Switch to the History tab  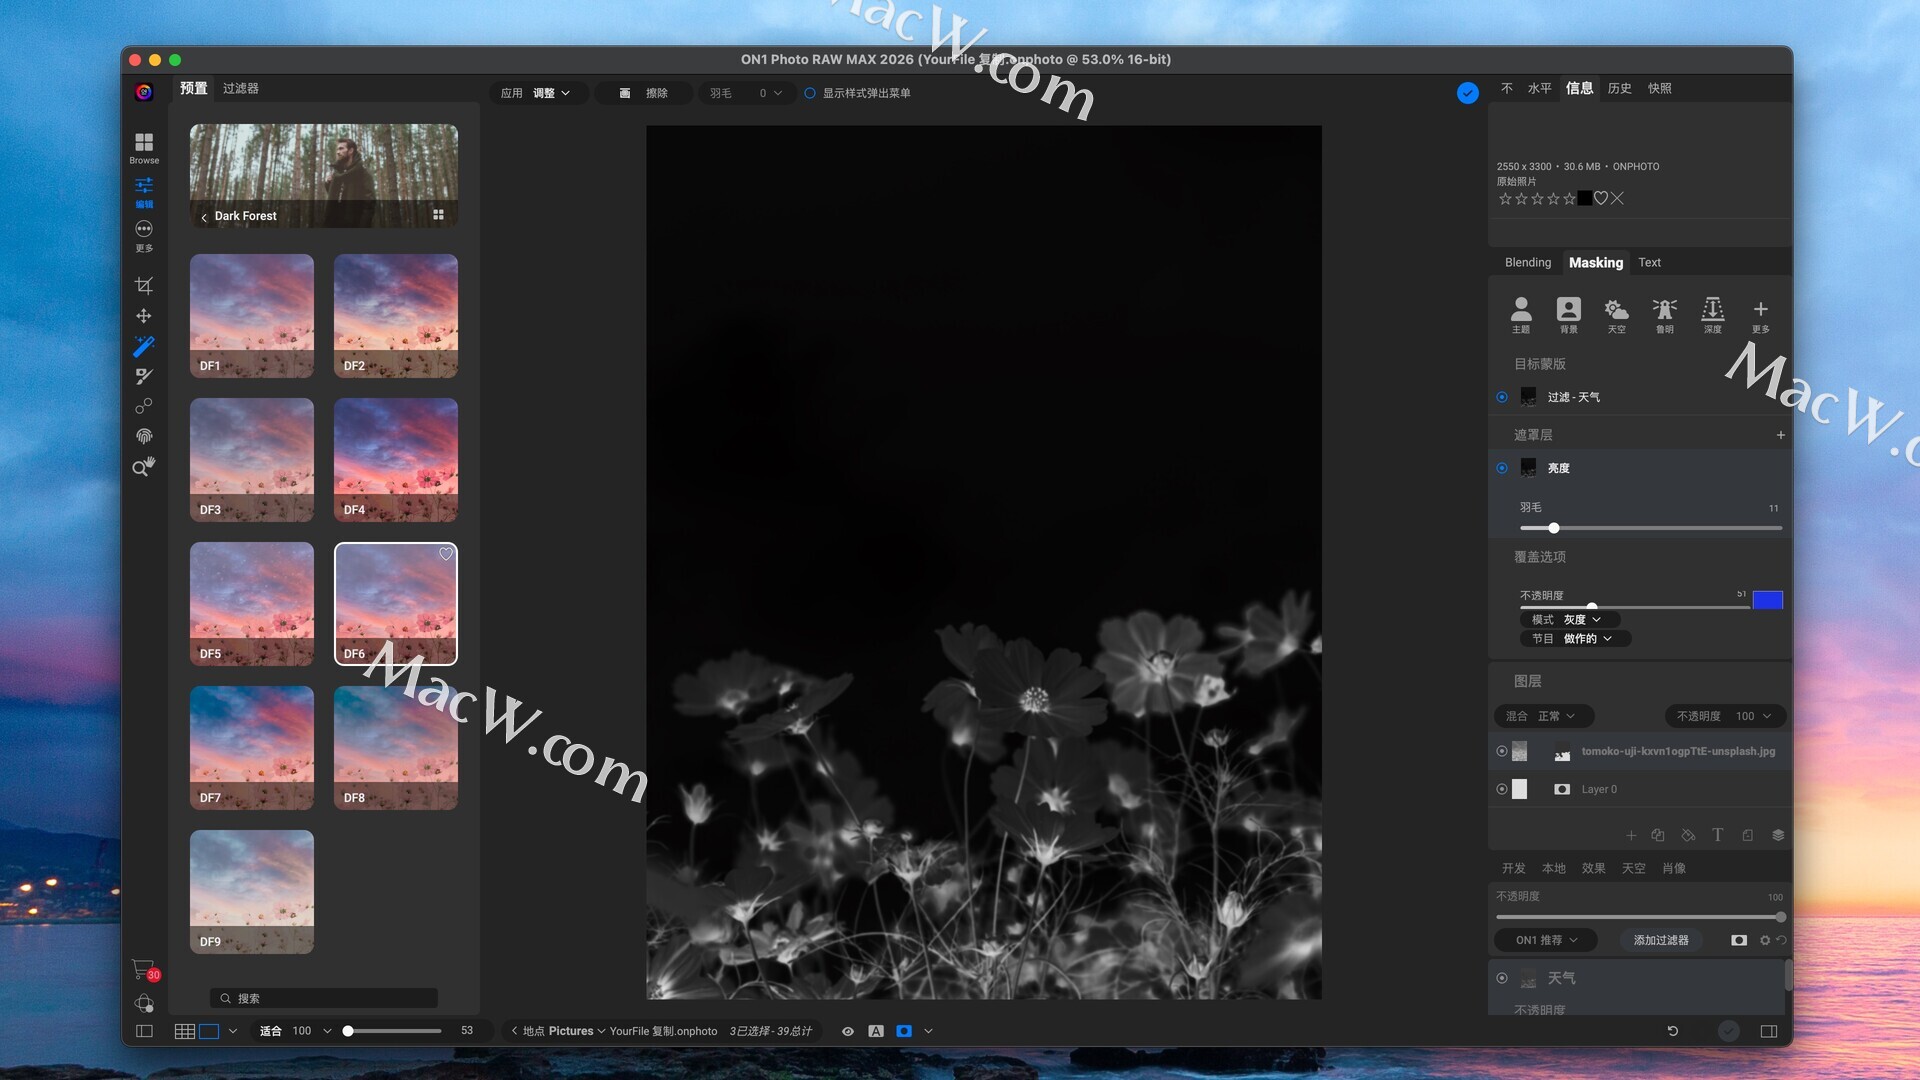[x=1619, y=88]
